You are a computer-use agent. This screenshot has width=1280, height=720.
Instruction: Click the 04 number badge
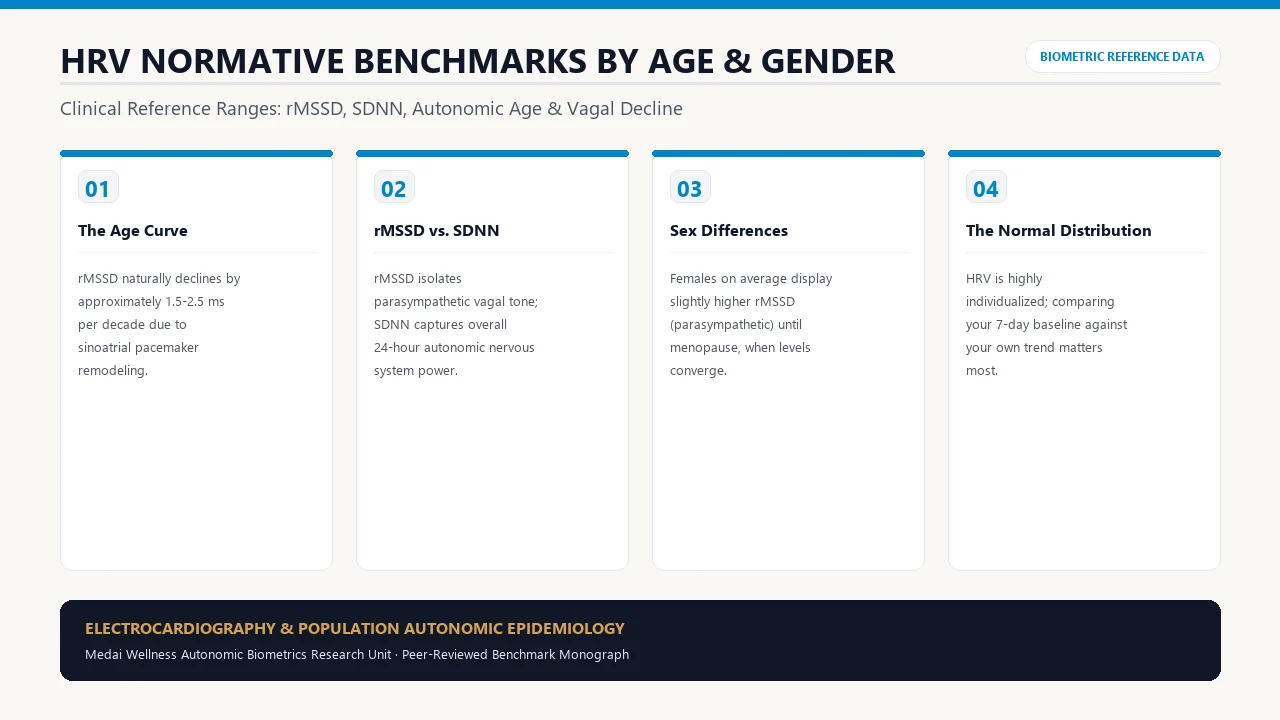(986, 188)
